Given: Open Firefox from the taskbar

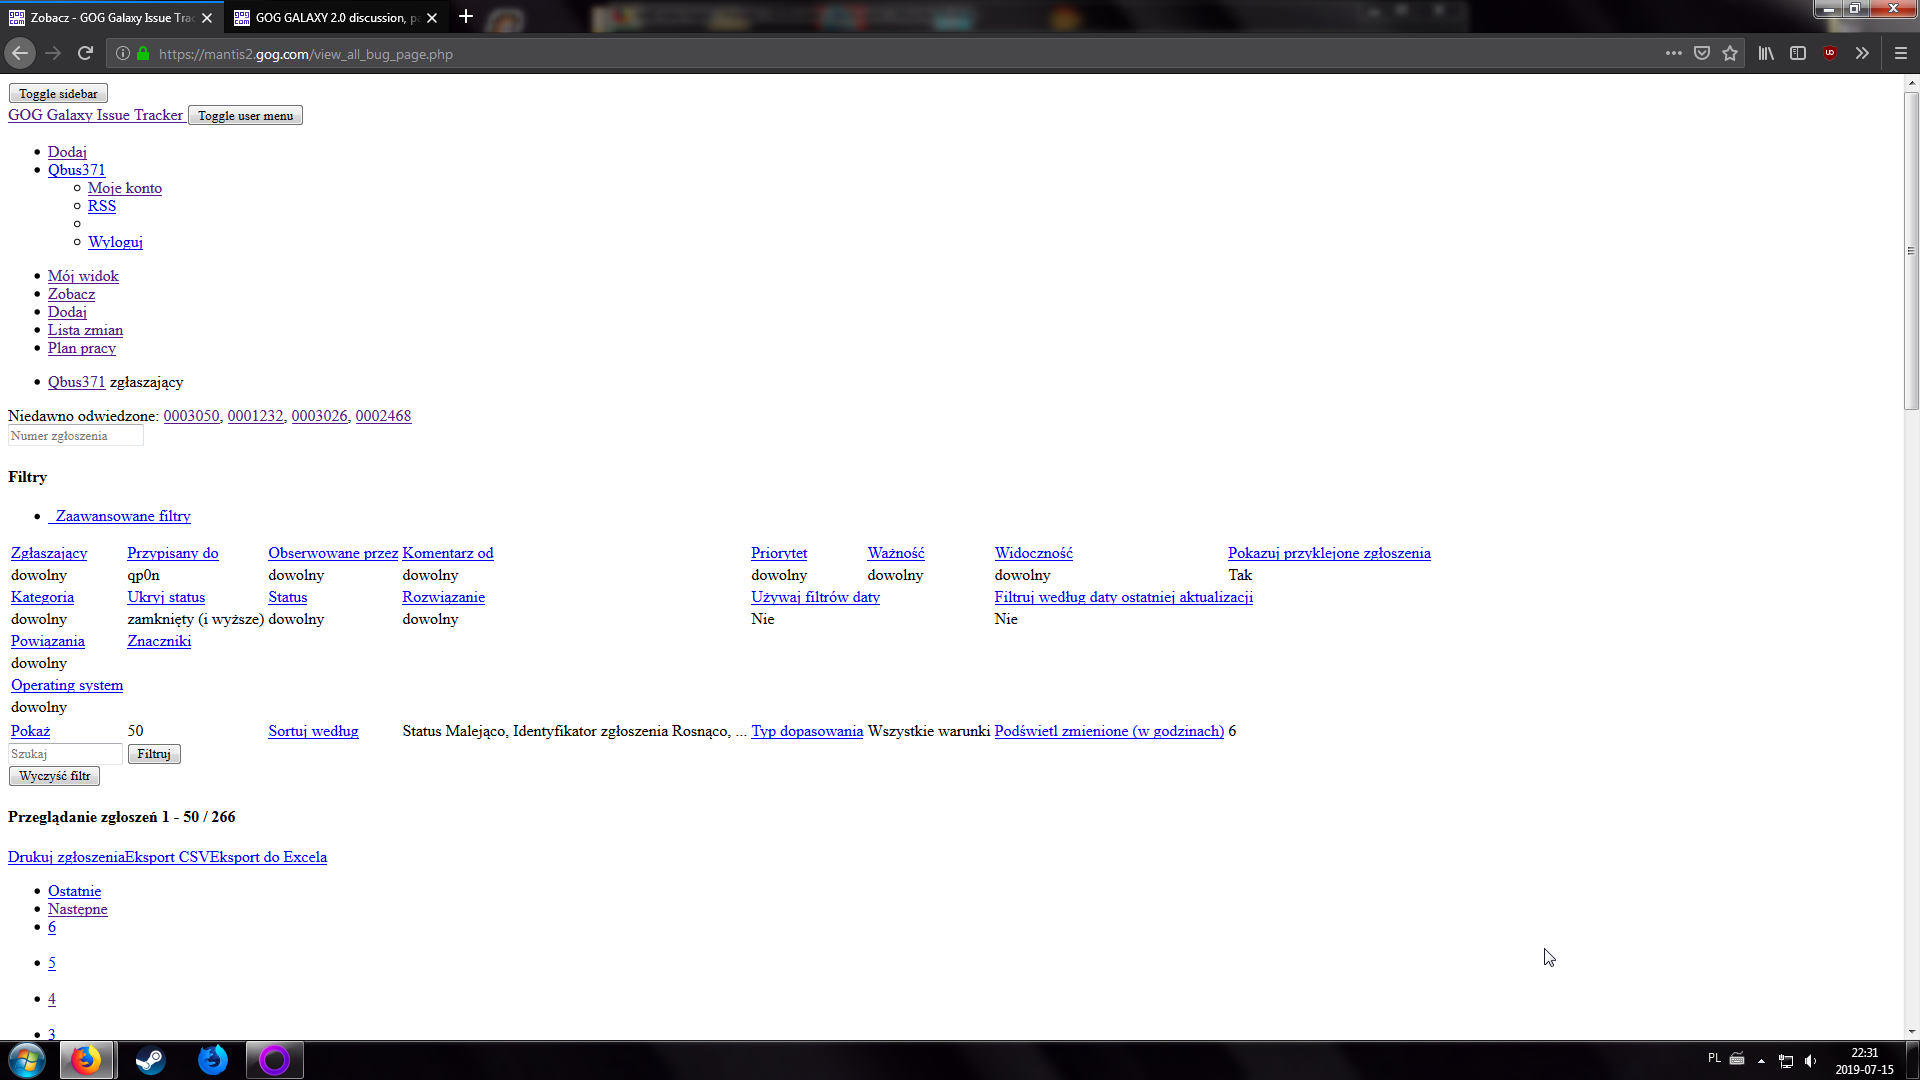Looking at the screenshot, I should click(87, 1060).
